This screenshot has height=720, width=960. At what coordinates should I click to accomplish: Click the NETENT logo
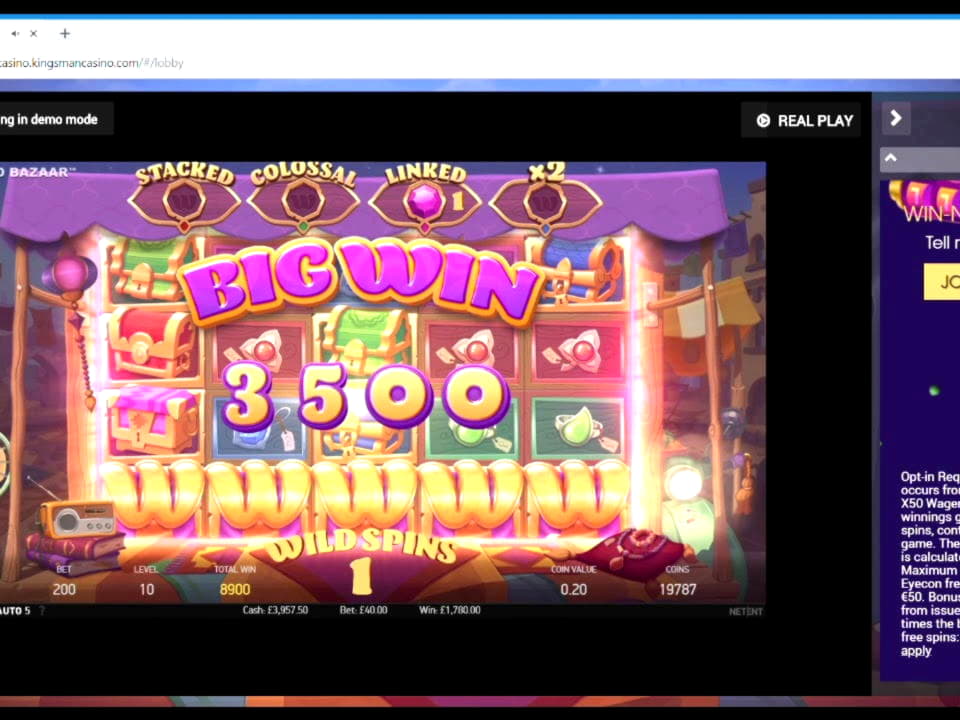tap(746, 612)
